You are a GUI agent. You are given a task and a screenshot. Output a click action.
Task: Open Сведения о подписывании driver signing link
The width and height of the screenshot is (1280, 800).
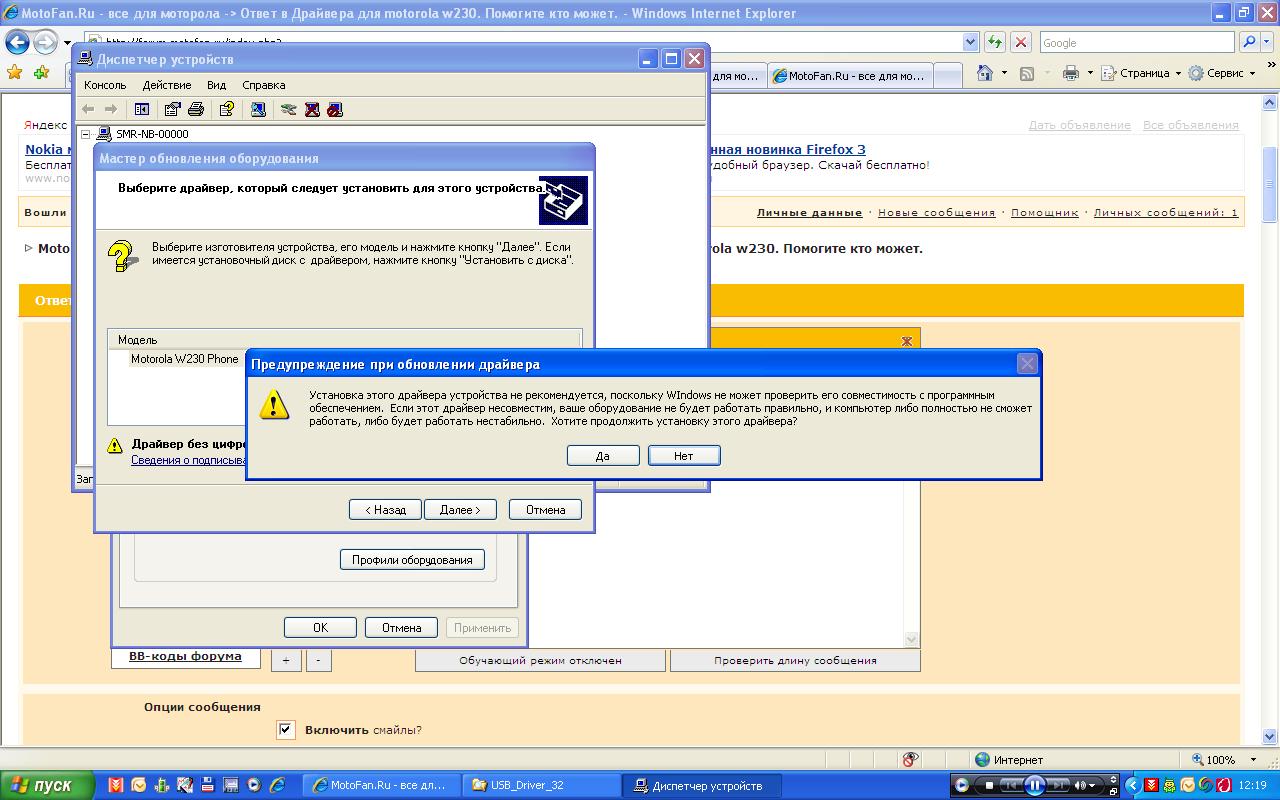pos(189,460)
